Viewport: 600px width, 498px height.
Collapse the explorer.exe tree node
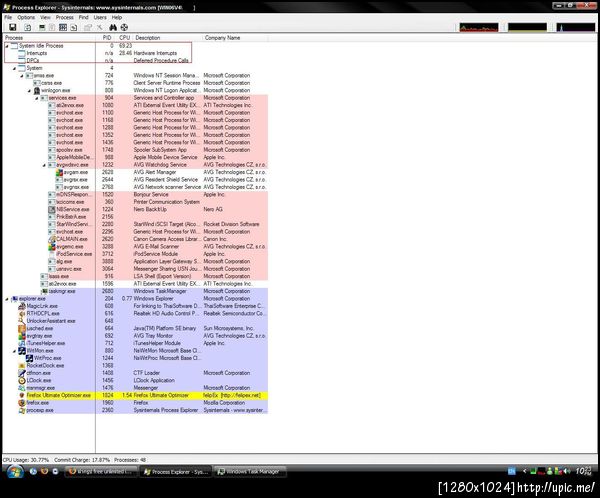click(7, 299)
